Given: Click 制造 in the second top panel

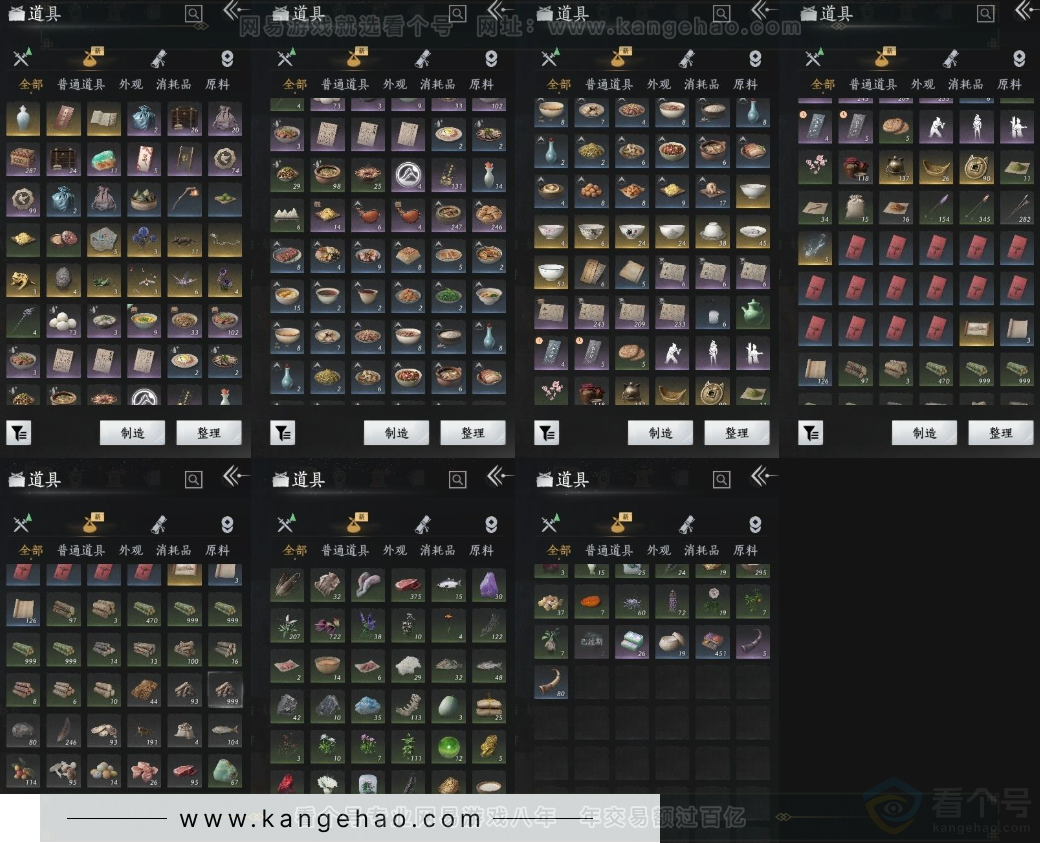Looking at the screenshot, I should (397, 433).
